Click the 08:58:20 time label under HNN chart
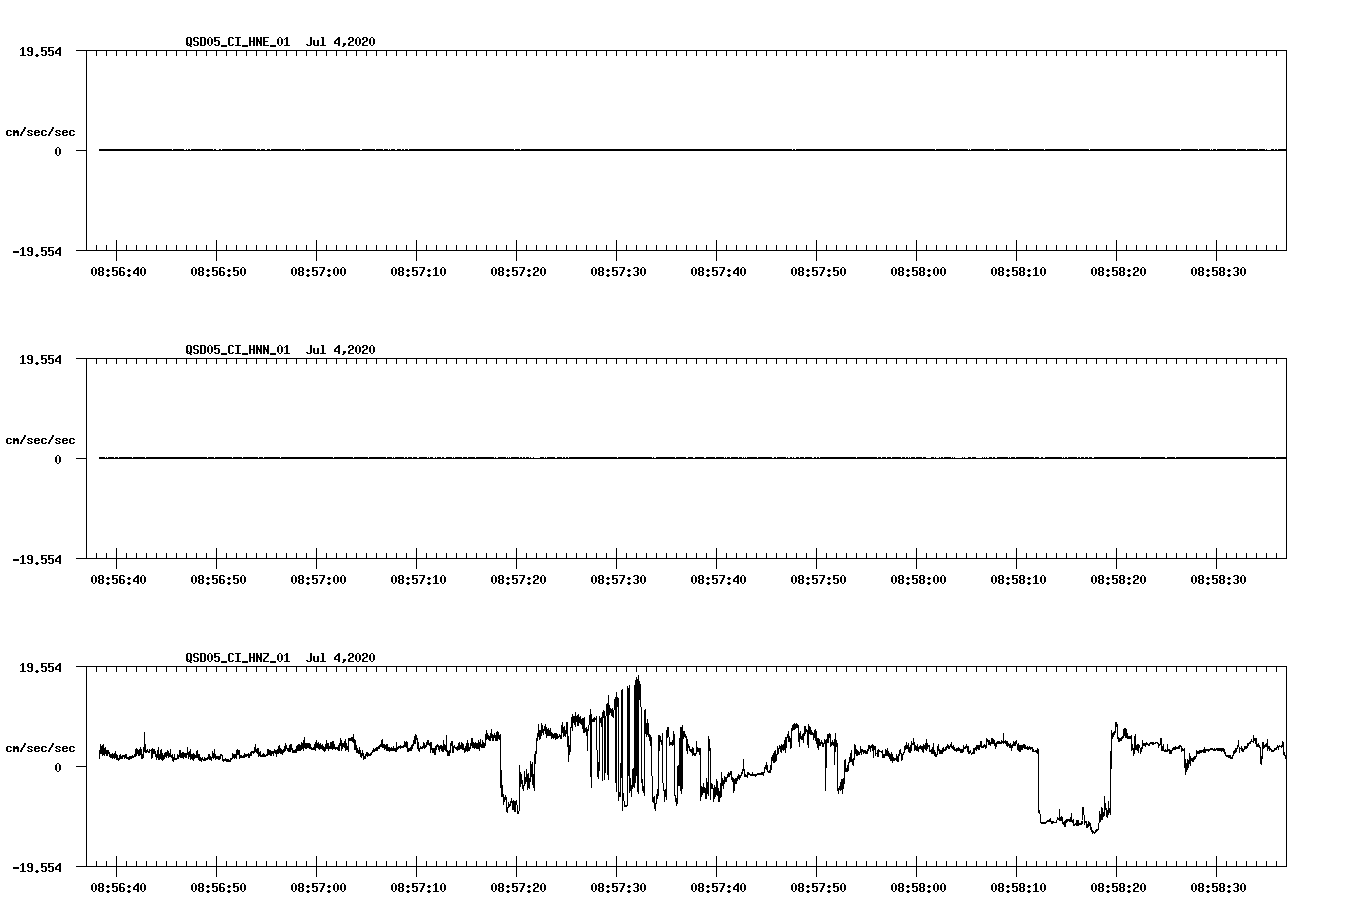Viewport: 1358px width, 924px height. [1118, 579]
